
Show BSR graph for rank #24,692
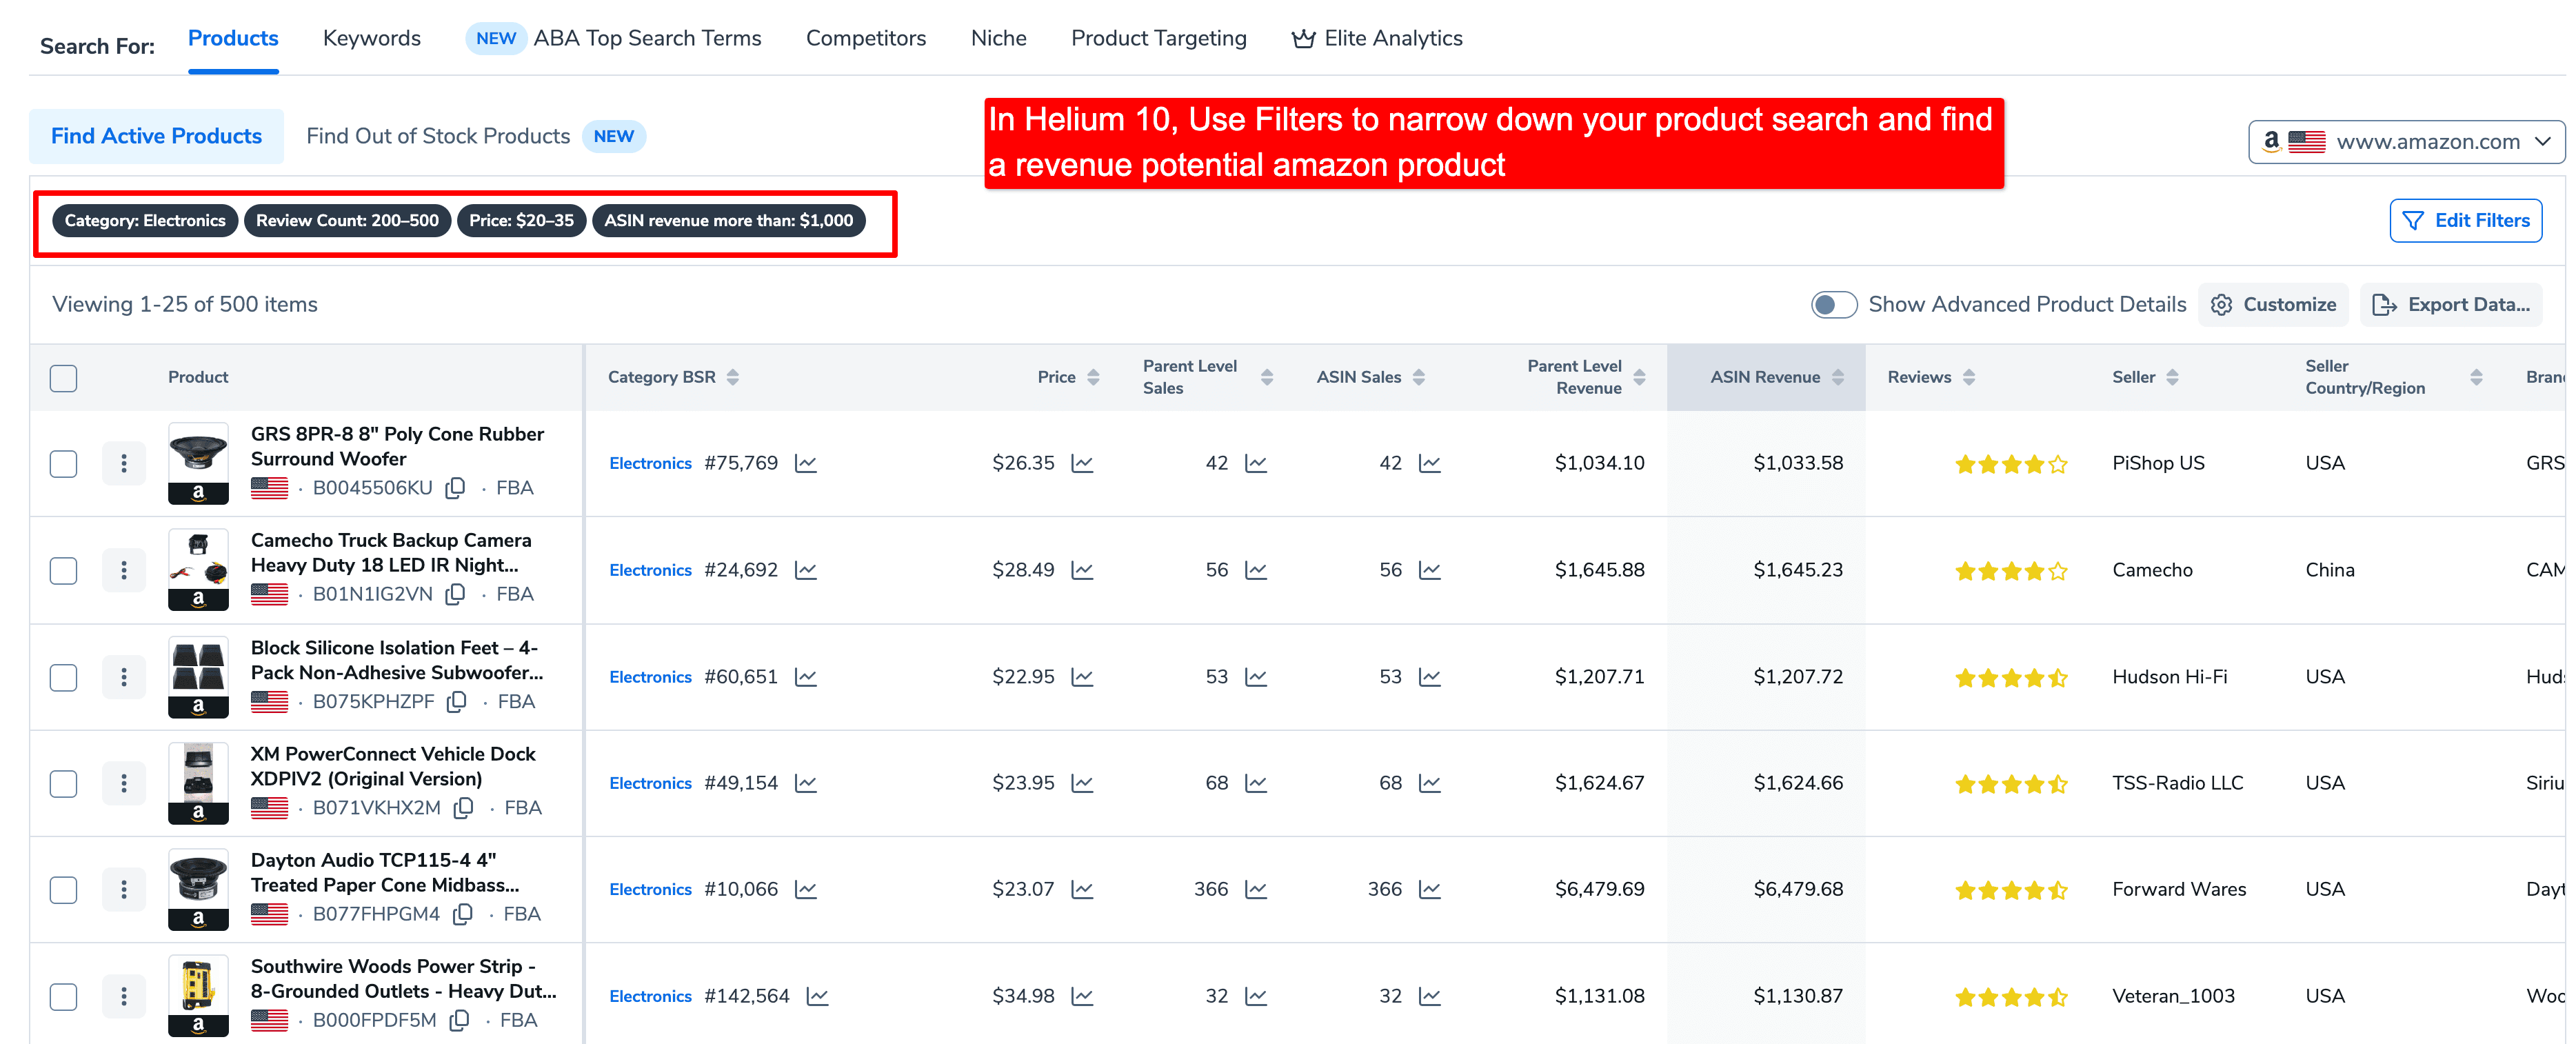pyautogui.click(x=806, y=570)
